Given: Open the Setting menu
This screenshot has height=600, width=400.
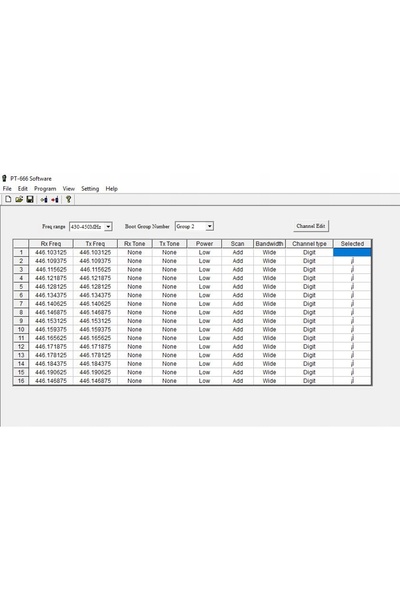Looking at the screenshot, I should pyautogui.click(x=90, y=189).
